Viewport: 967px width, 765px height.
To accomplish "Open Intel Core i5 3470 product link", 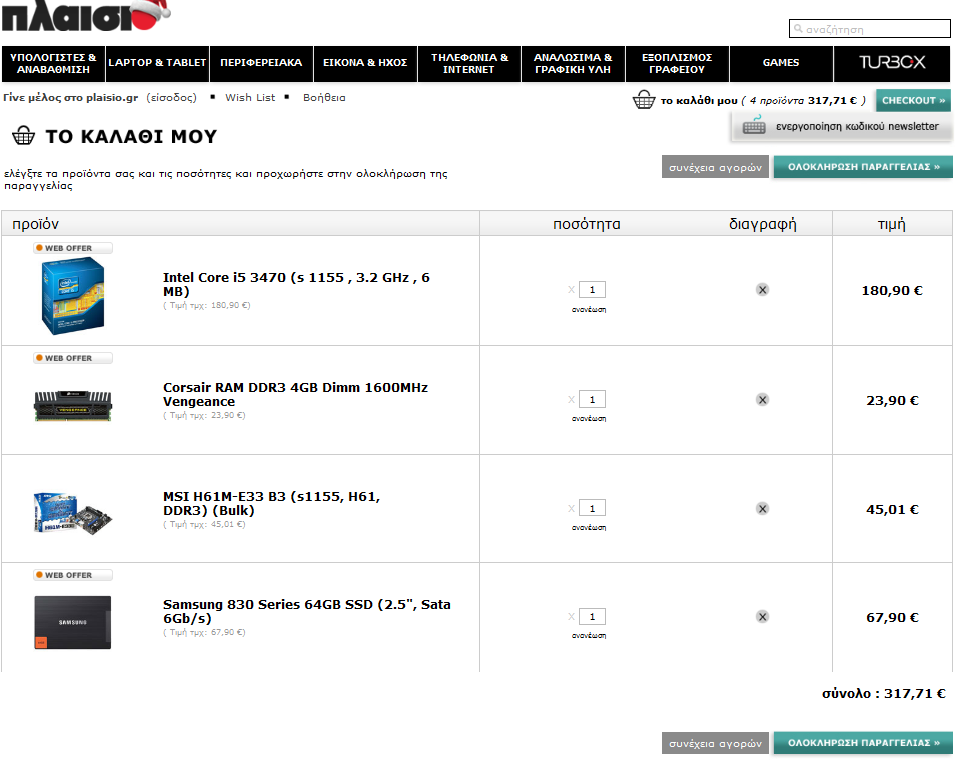I will point(296,284).
